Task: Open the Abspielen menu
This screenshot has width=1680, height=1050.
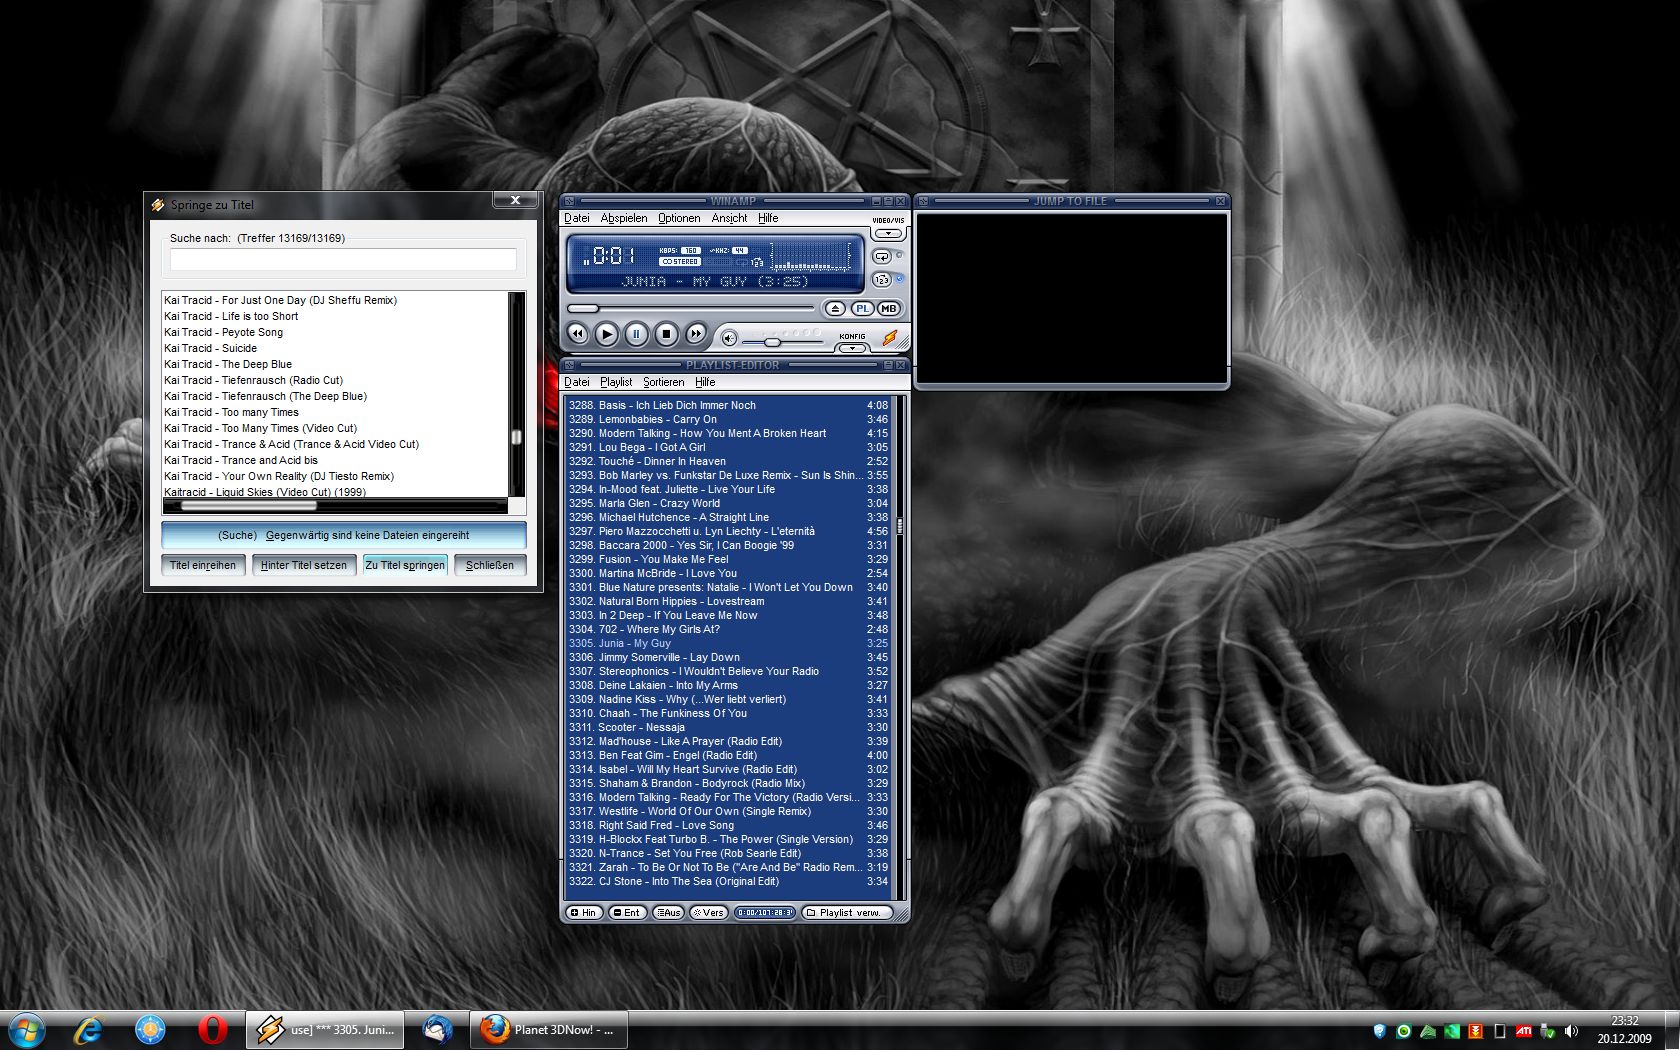Action: [x=624, y=218]
